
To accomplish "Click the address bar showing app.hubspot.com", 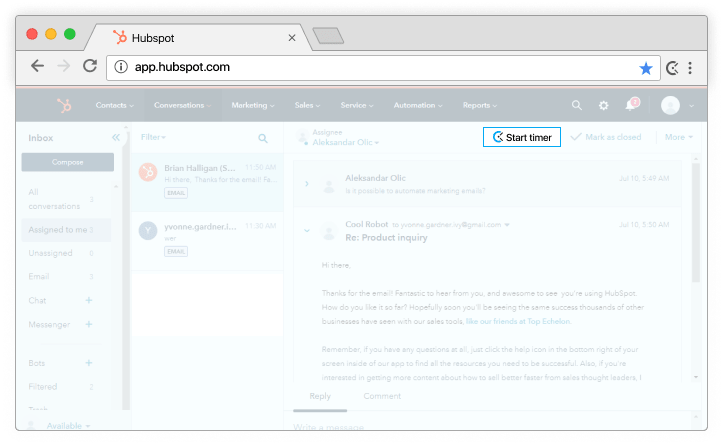I will click(383, 68).
